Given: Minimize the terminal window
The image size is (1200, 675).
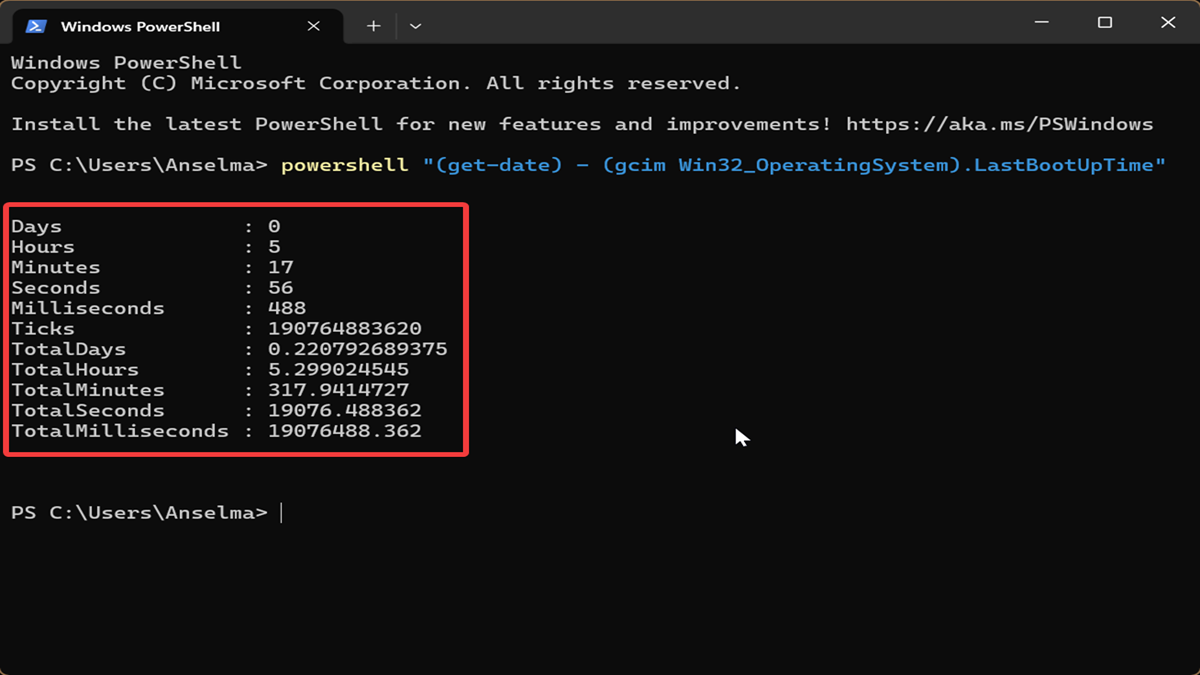Looking at the screenshot, I should pyautogui.click(x=1042, y=23).
